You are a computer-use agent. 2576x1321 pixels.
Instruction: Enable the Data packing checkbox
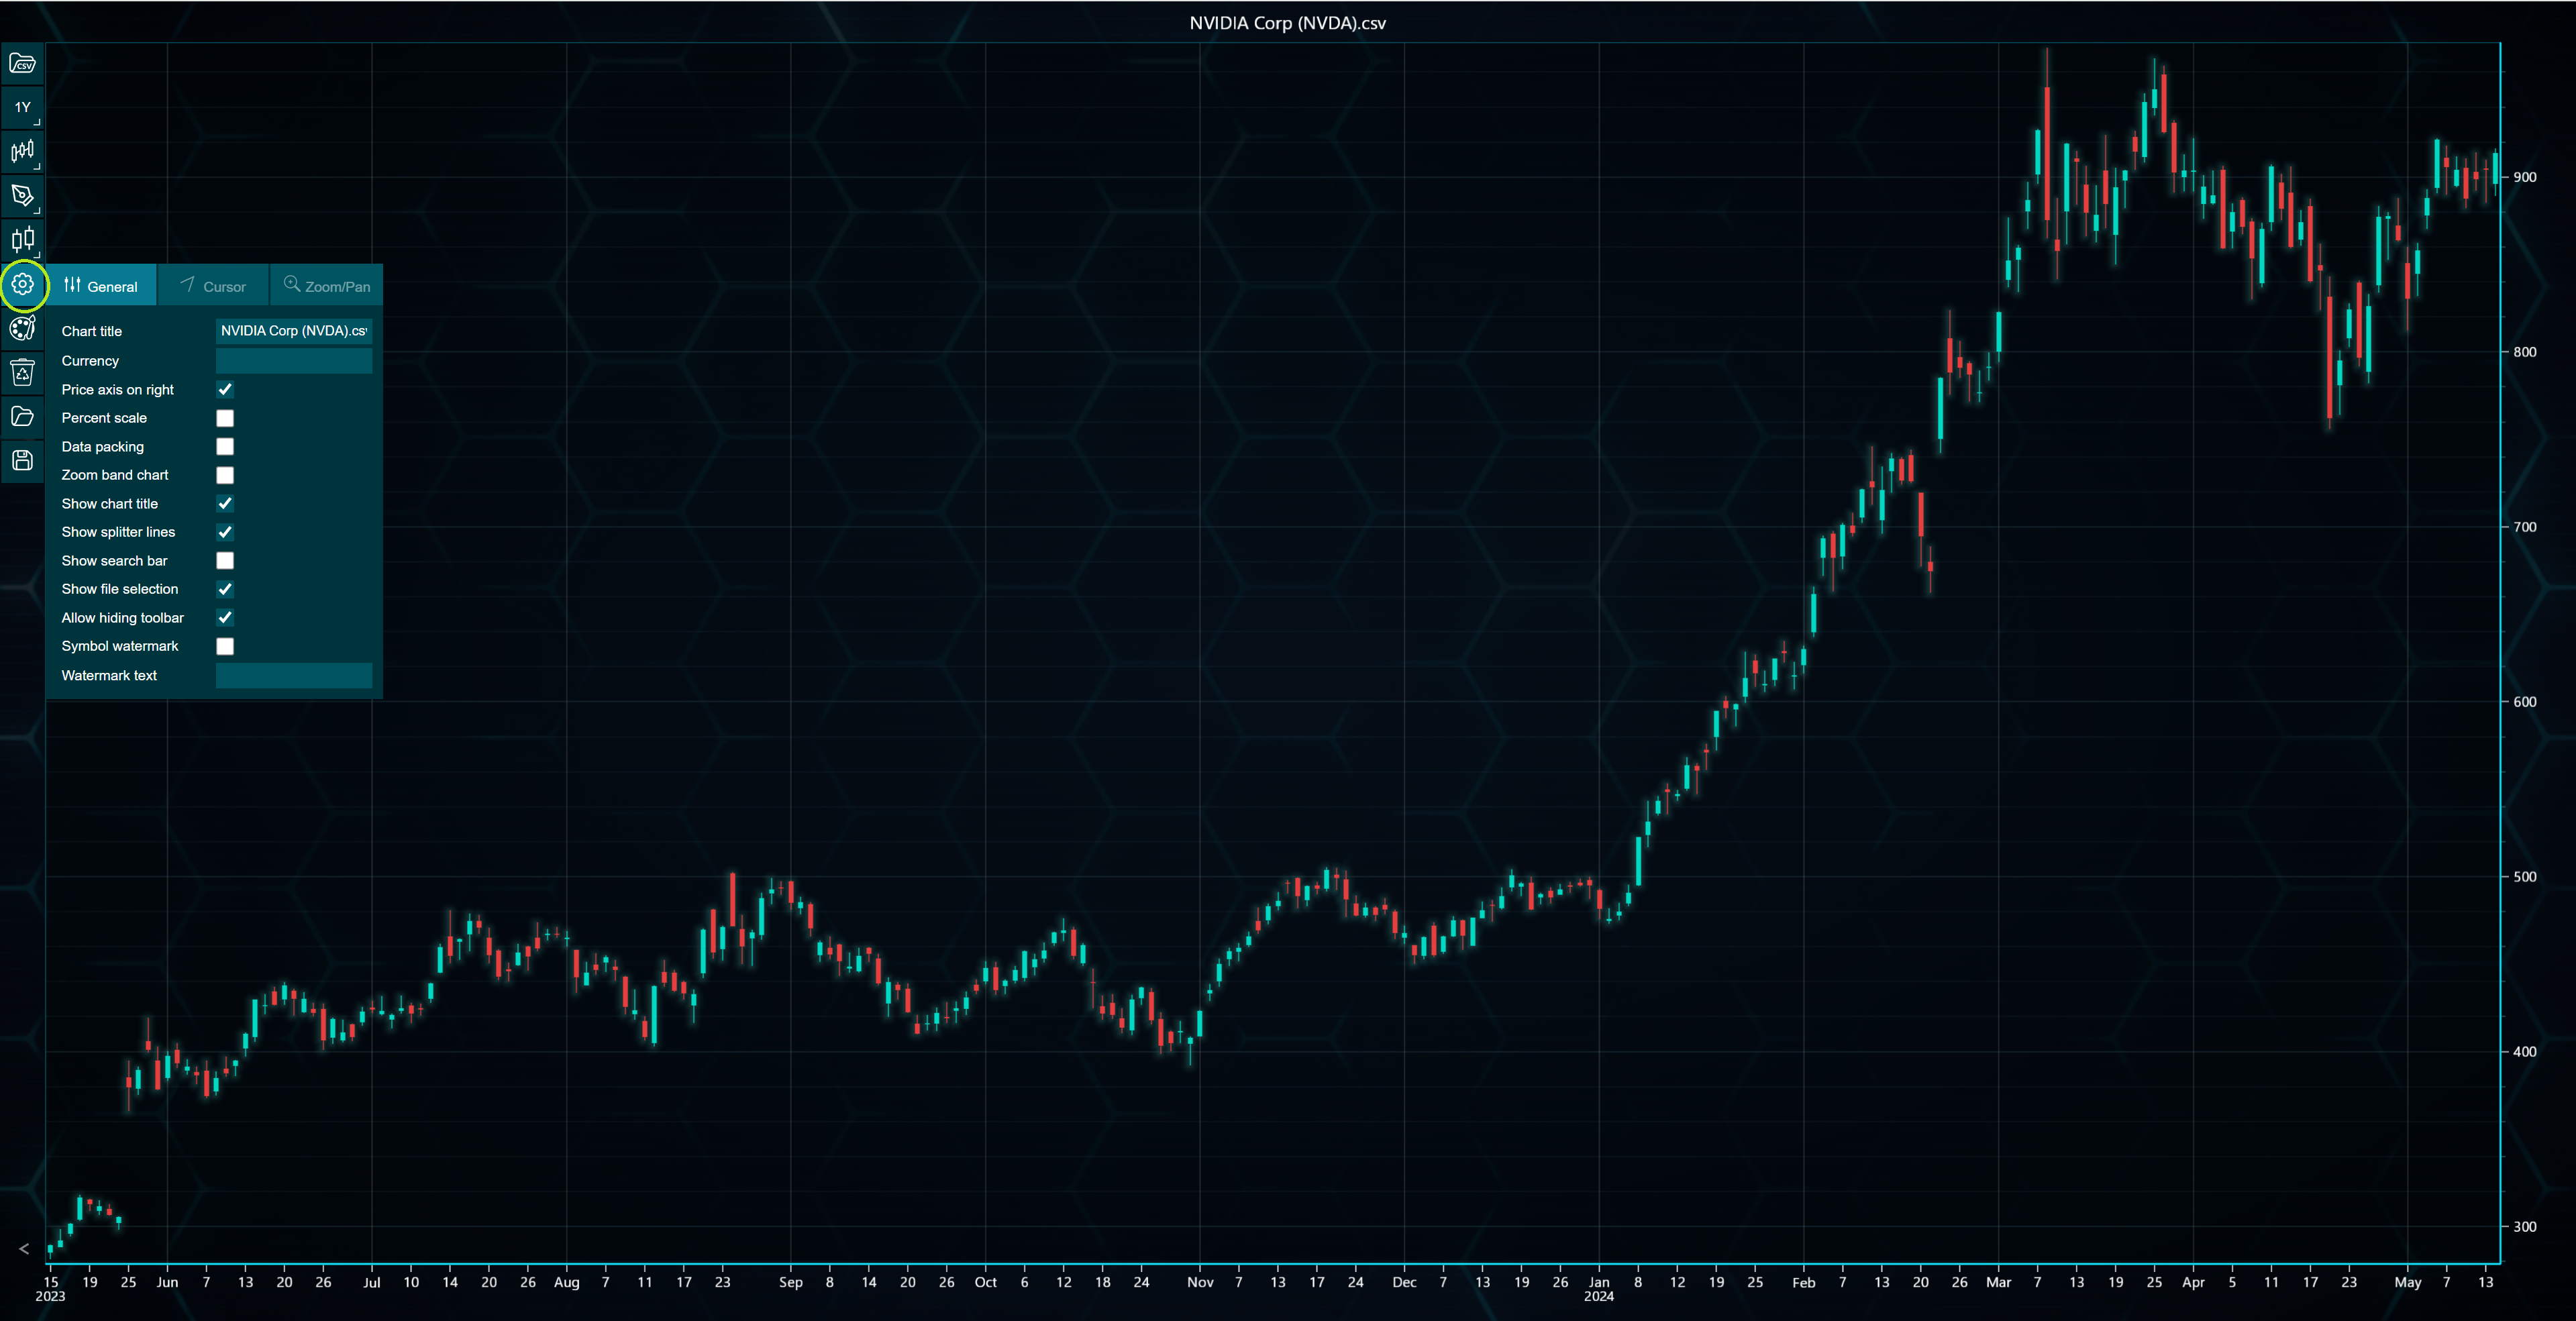[x=225, y=447]
